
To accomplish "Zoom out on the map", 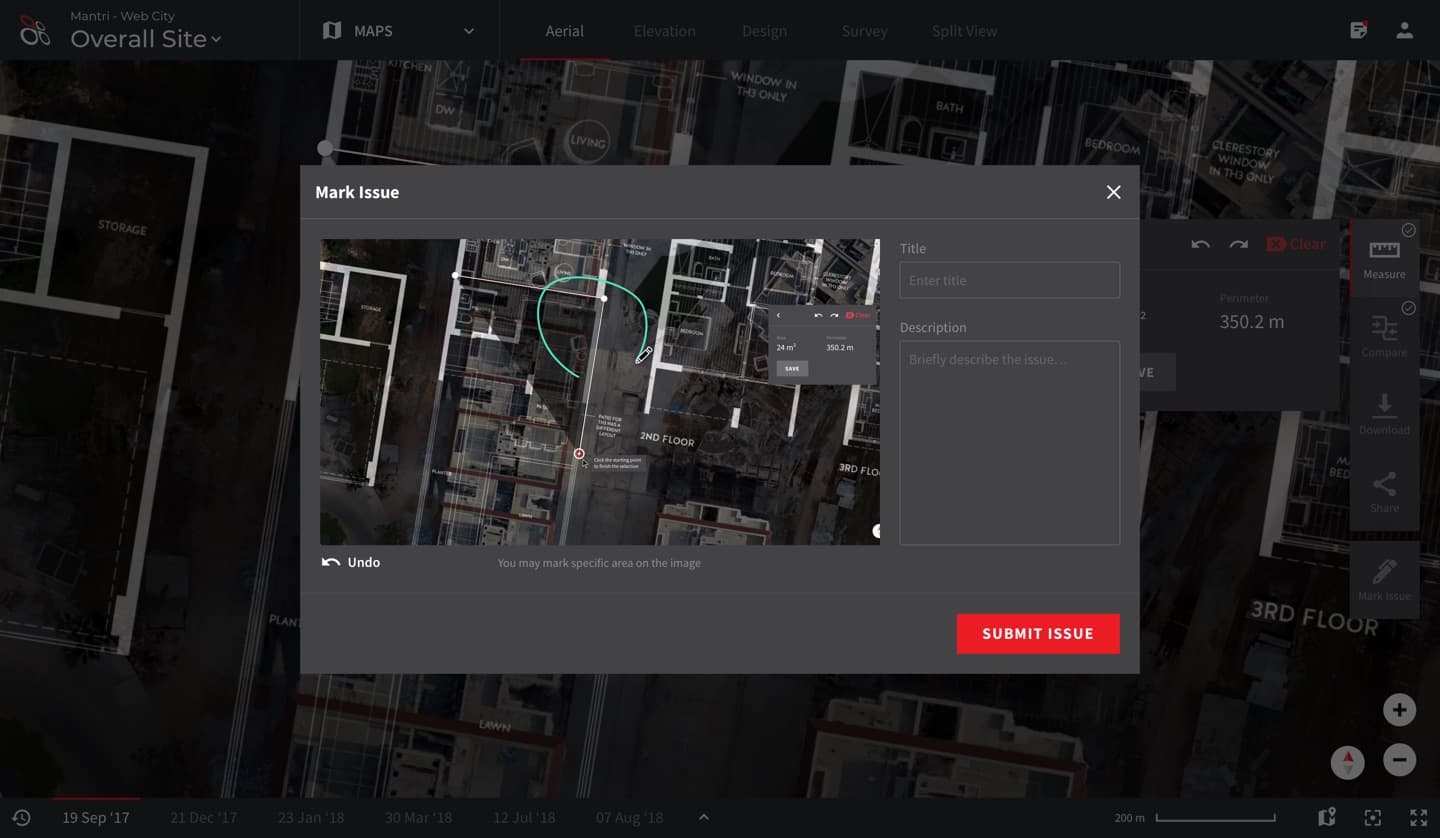I will pos(1399,759).
